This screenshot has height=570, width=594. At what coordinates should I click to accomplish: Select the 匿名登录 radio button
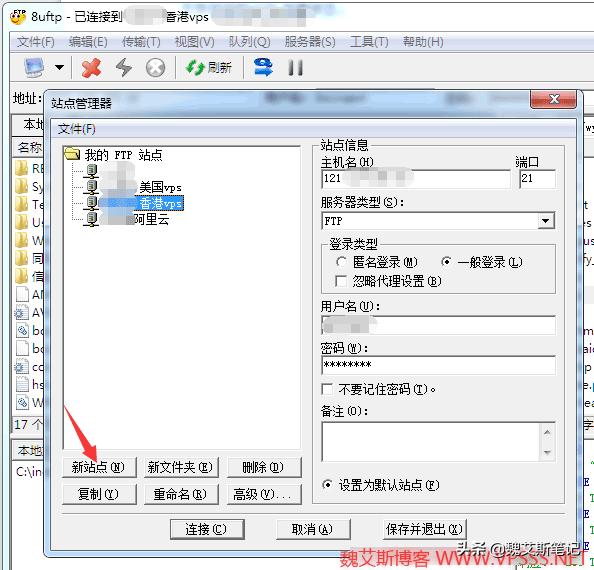pyautogui.click(x=341, y=262)
